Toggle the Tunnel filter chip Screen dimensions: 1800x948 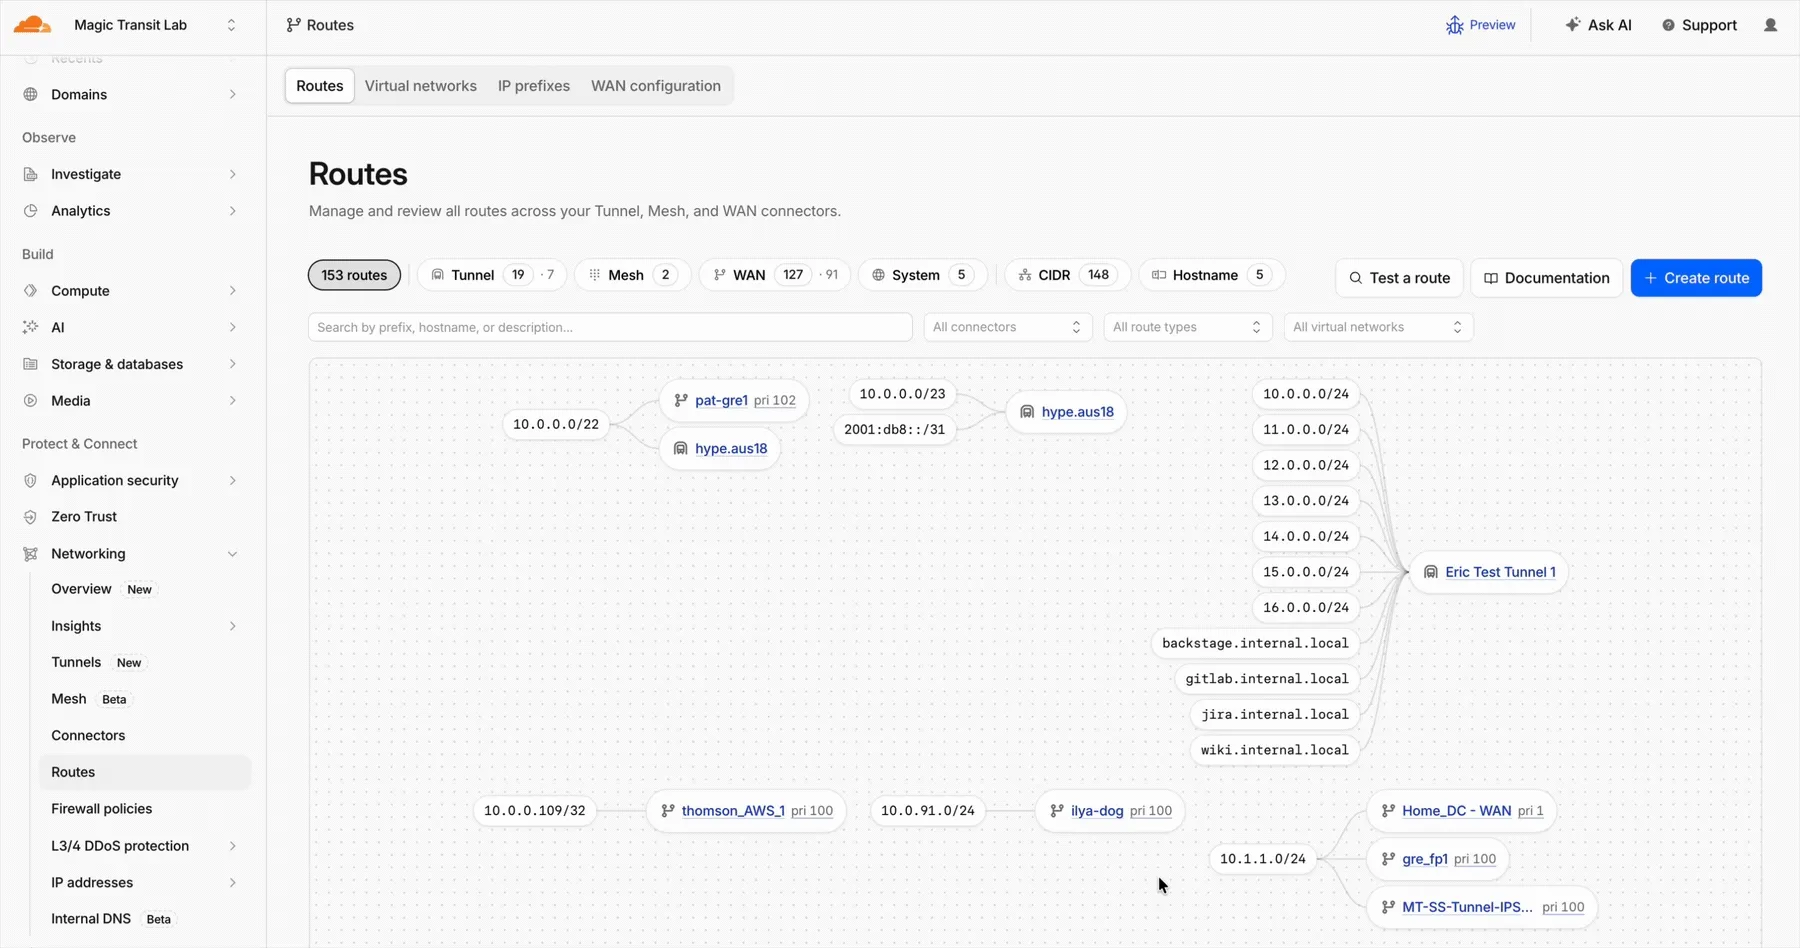click(492, 275)
